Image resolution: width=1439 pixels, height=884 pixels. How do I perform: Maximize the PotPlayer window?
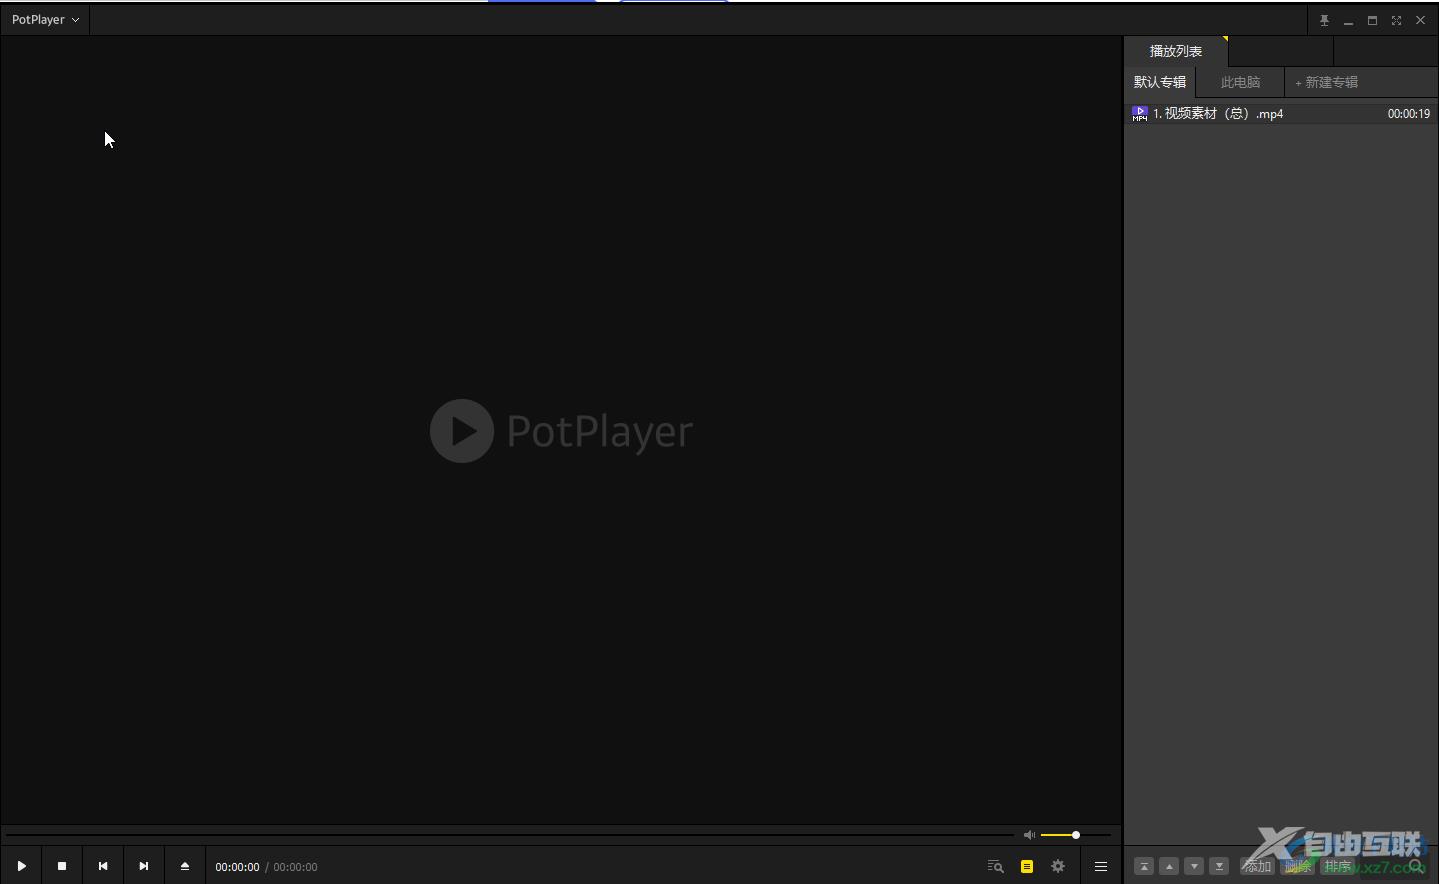(x=1372, y=20)
